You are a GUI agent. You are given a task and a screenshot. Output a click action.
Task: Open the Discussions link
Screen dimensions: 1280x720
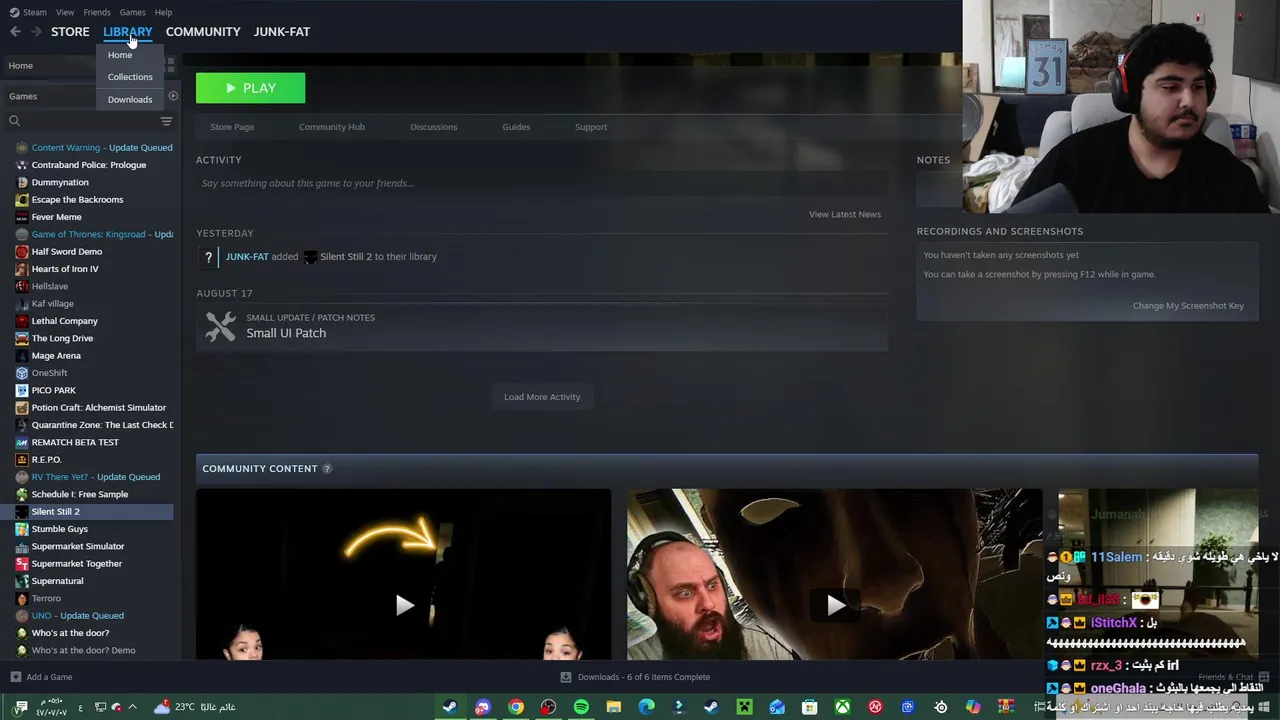point(434,127)
